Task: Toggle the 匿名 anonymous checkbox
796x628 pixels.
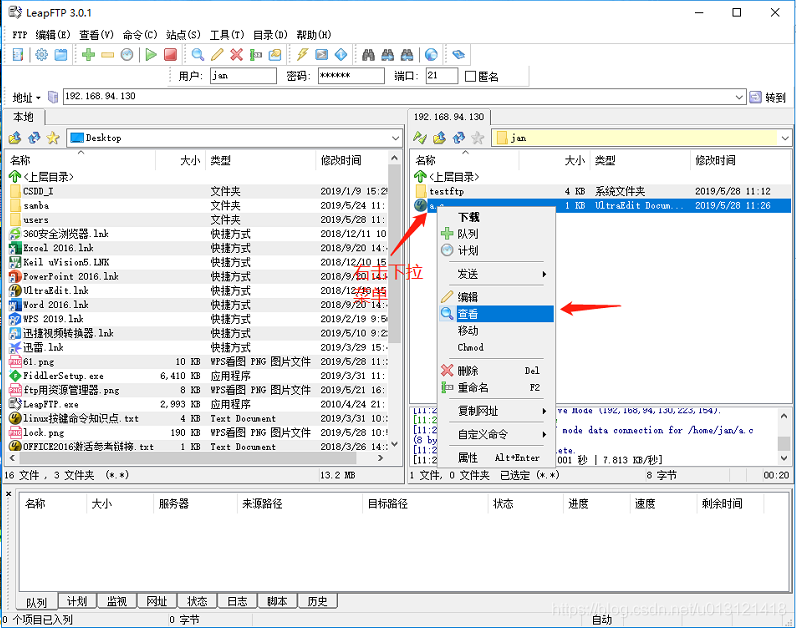Action: [x=470, y=76]
